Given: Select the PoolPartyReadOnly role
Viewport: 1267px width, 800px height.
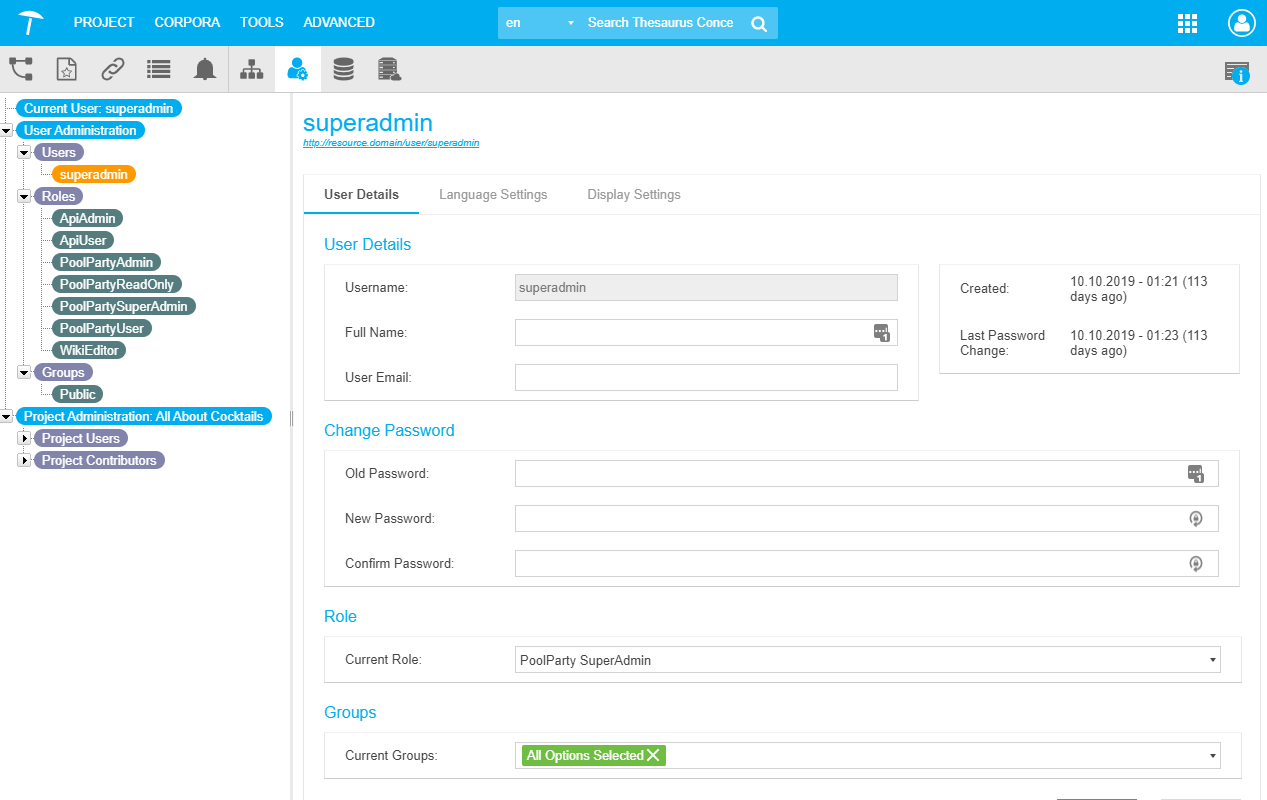Looking at the screenshot, I should (x=116, y=284).
